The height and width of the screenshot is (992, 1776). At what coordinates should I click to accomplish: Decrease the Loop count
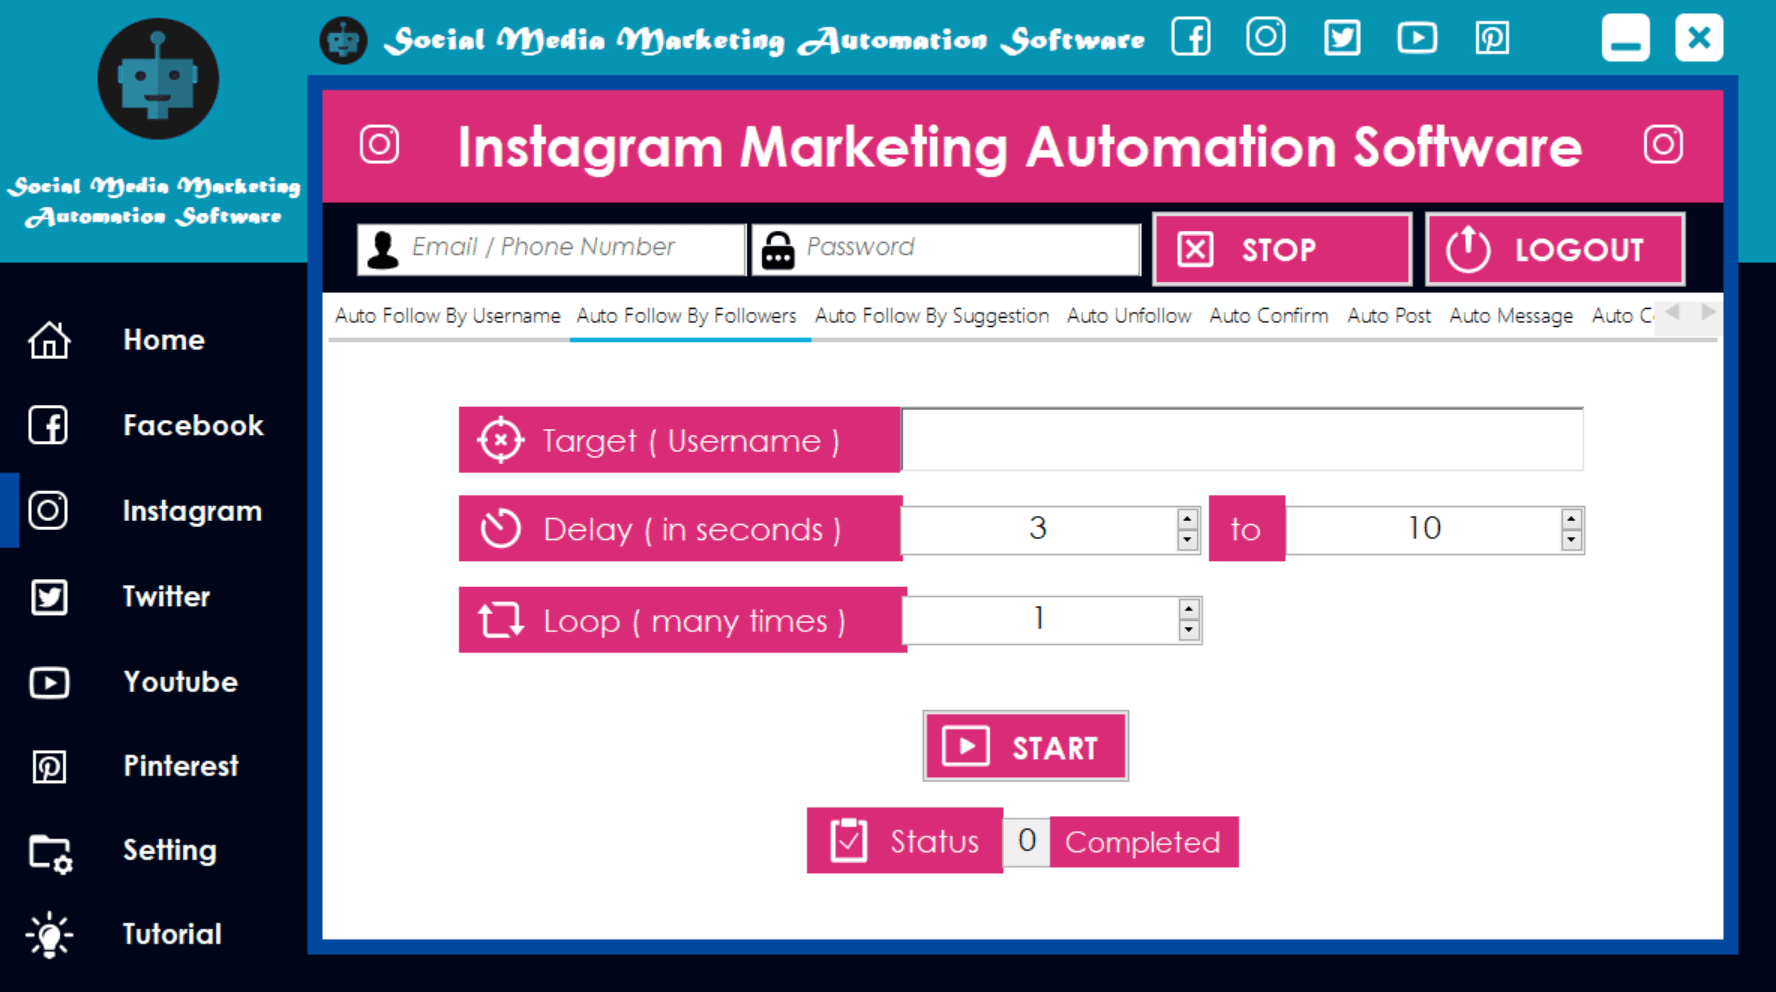tap(1188, 630)
